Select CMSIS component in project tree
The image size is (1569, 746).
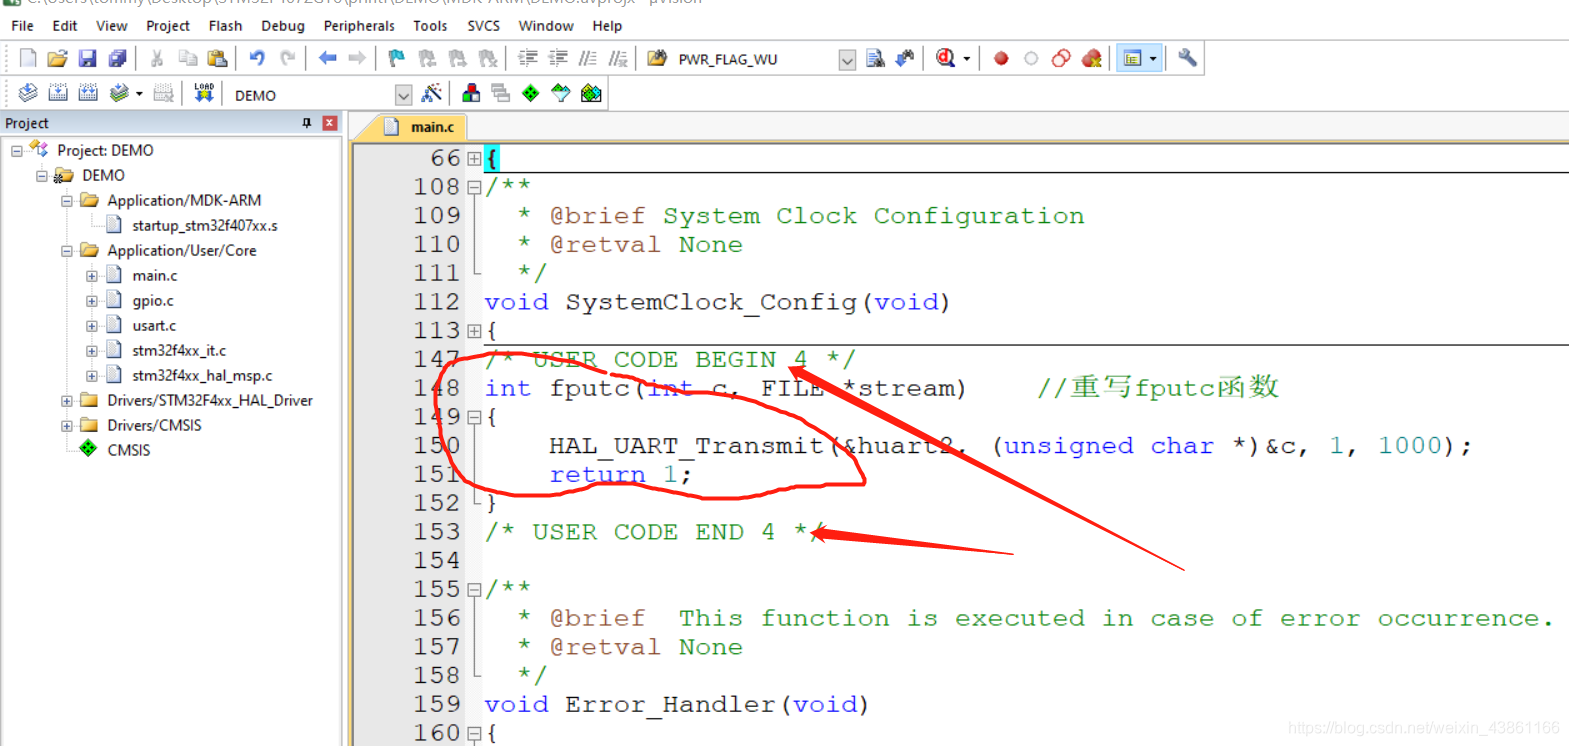coord(129,451)
